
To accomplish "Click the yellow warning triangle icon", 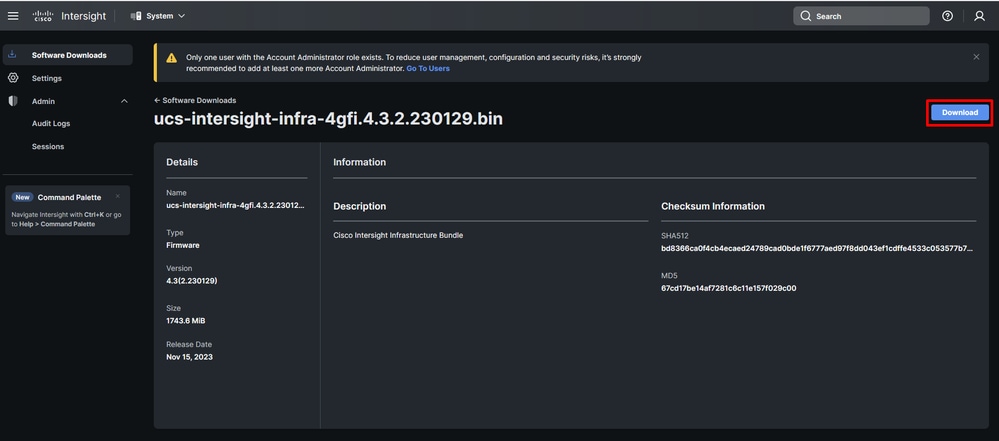I will [171, 58].
